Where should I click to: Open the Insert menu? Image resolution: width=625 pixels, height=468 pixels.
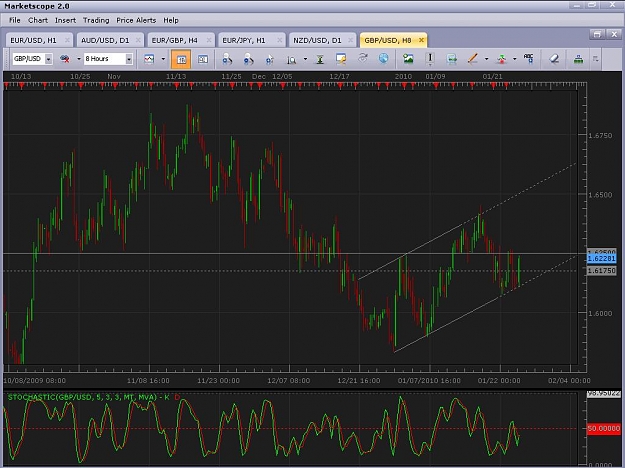[65, 20]
